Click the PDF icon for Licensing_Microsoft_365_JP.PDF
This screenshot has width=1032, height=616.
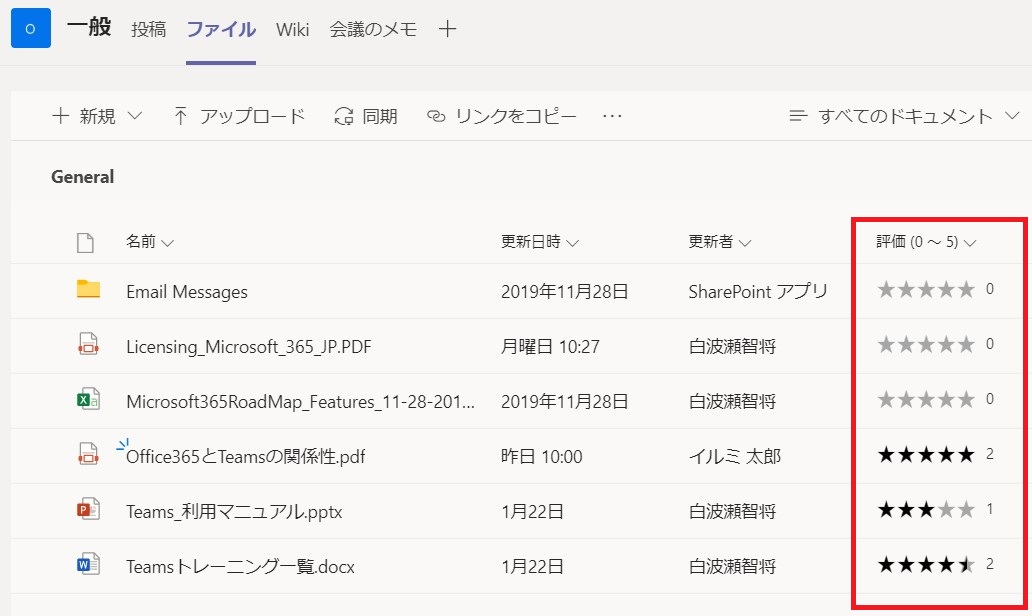(89, 346)
